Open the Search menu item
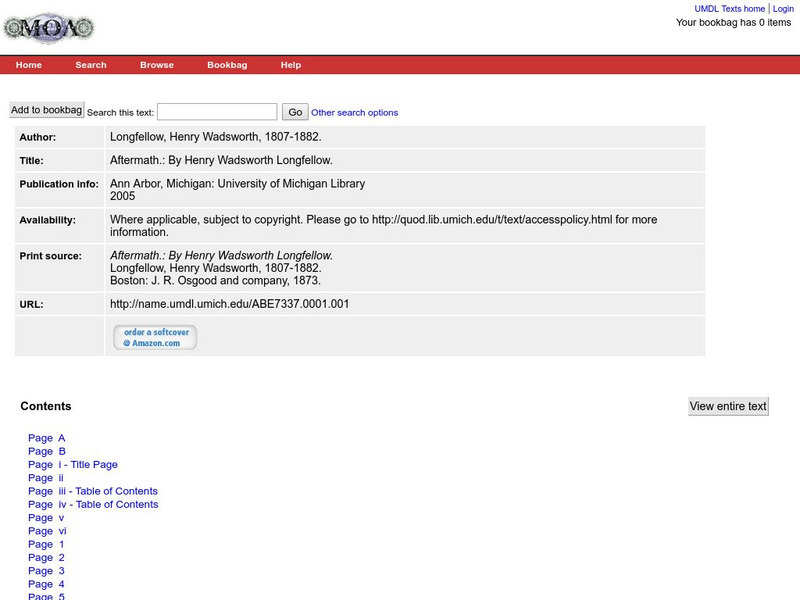 tap(91, 65)
